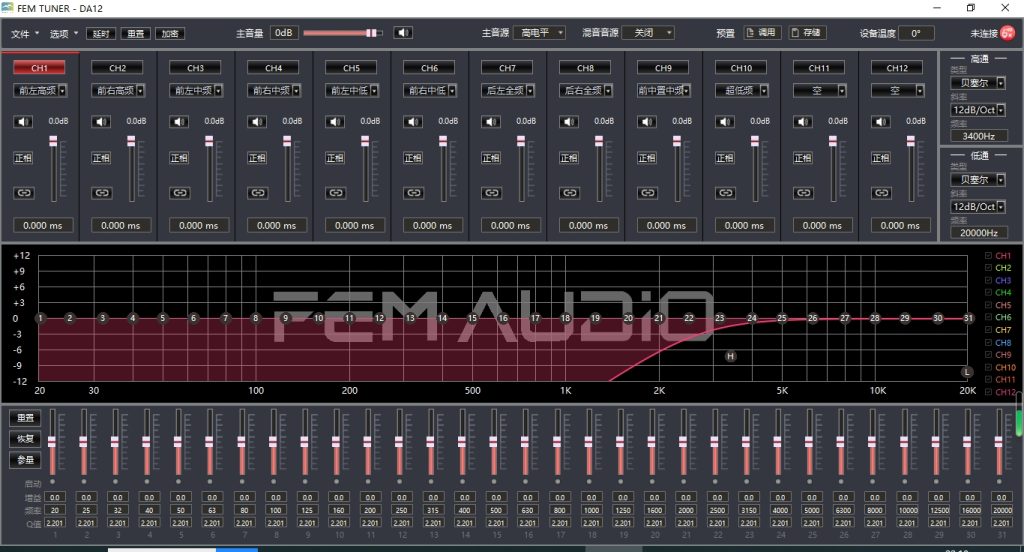
Task: Select the CH3 channel tab
Action: [195, 68]
